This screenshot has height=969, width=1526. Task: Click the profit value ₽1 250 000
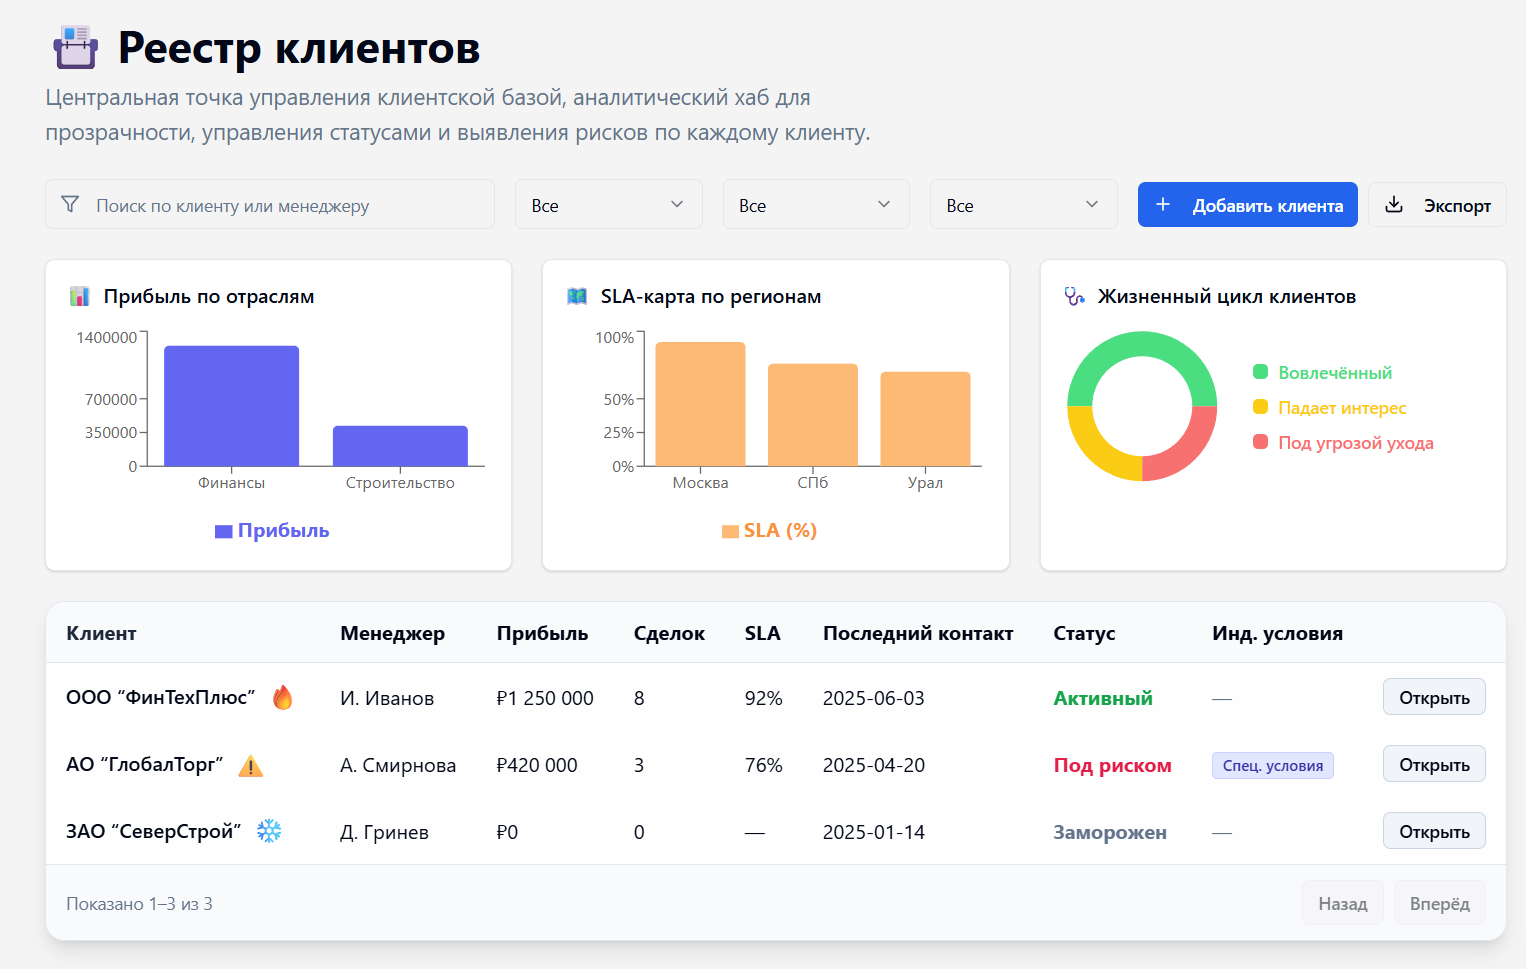545,698
